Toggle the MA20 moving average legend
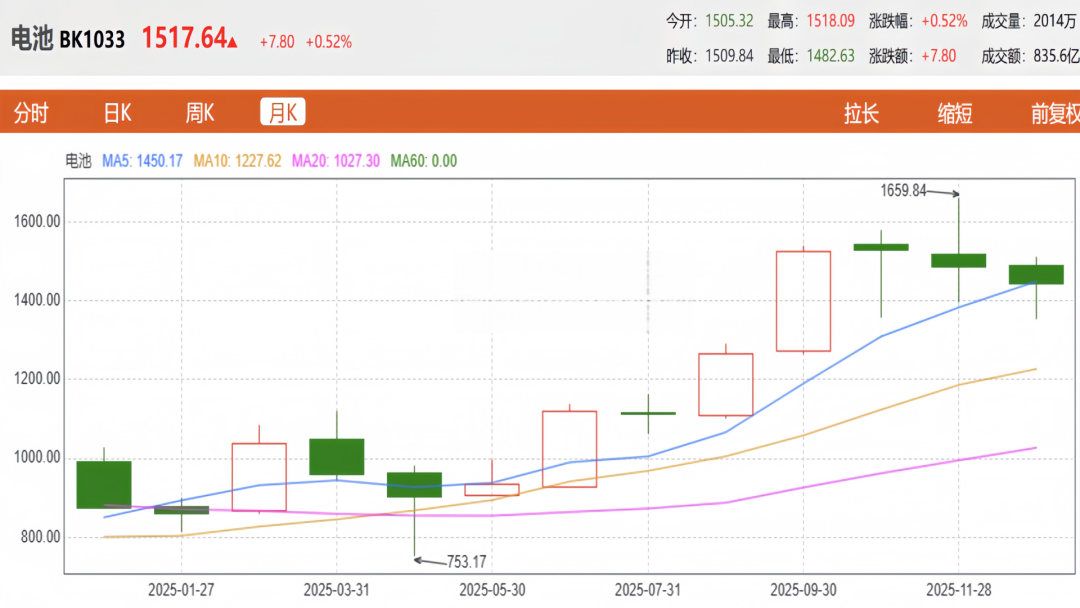The height and width of the screenshot is (608, 1080). pos(336,161)
